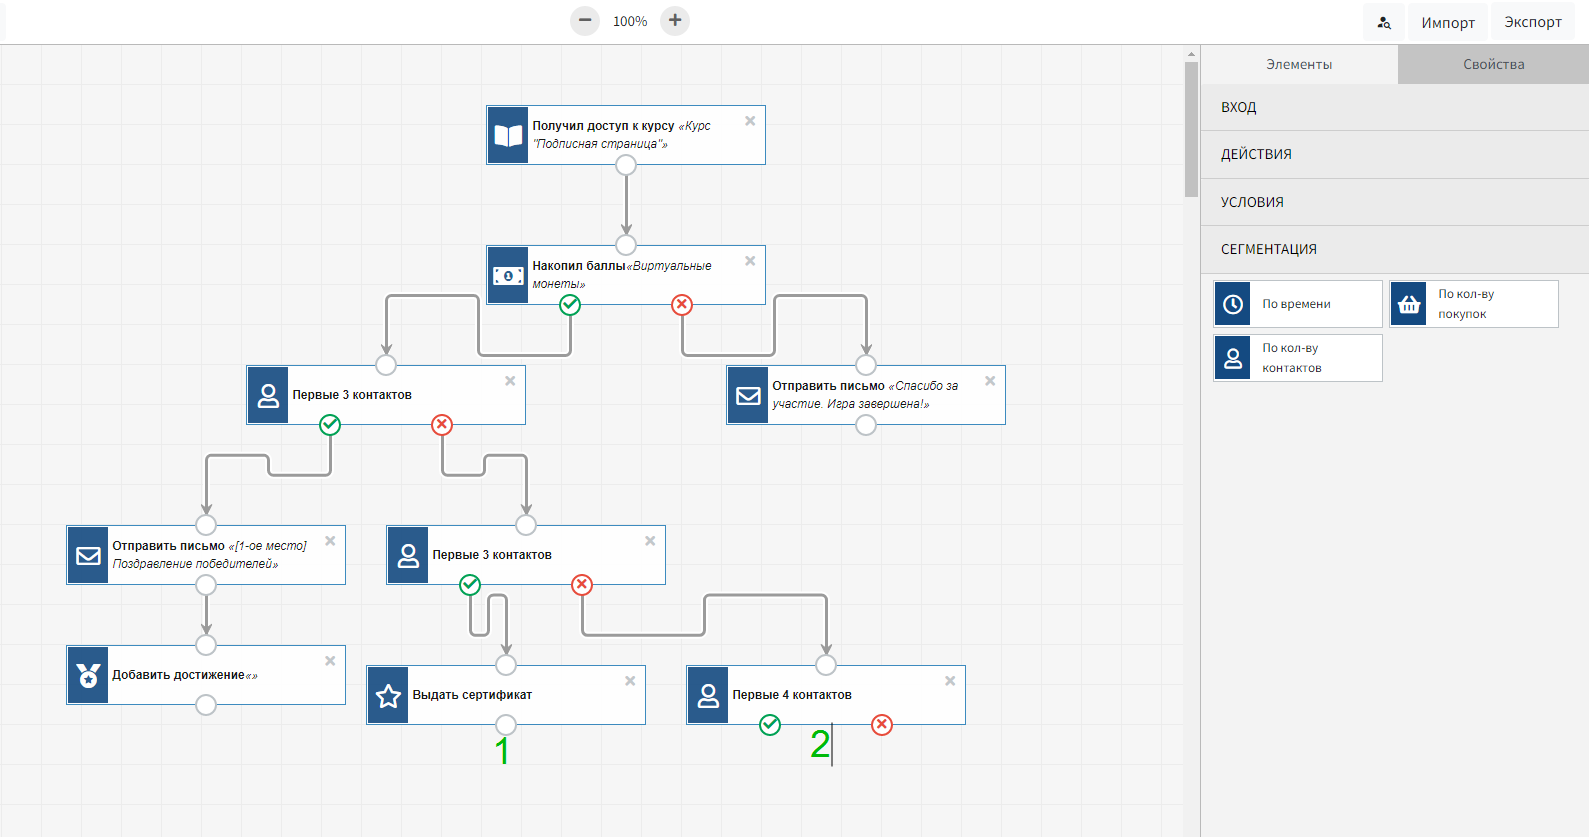This screenshot has height=837, width=1589.
Task: Click green check connector on Накопил баллы node
Action: pyautogui.click(x=570, y=305)
